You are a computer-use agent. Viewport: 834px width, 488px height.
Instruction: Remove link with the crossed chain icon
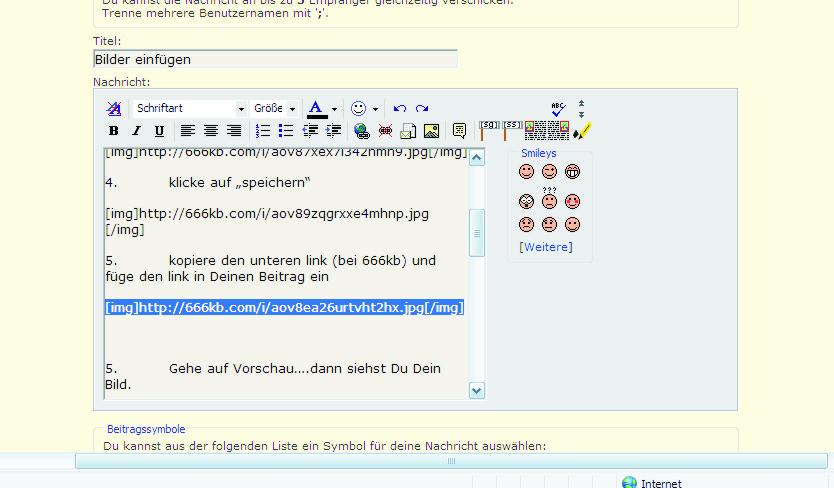(x=385, y=131)
